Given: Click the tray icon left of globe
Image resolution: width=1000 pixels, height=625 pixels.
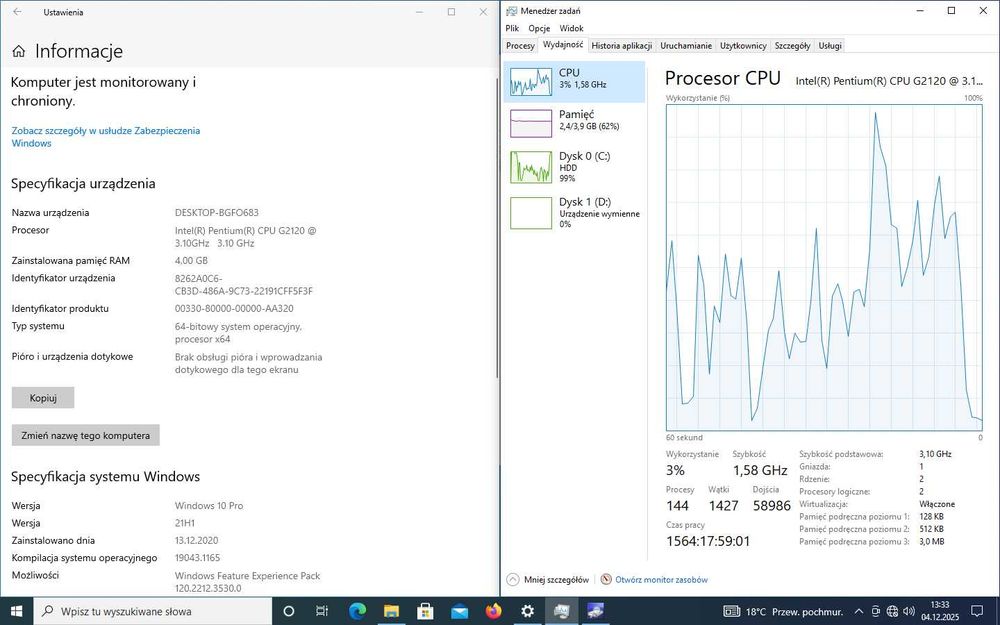Looking at the screenshot, I should [x=876, y=612].
